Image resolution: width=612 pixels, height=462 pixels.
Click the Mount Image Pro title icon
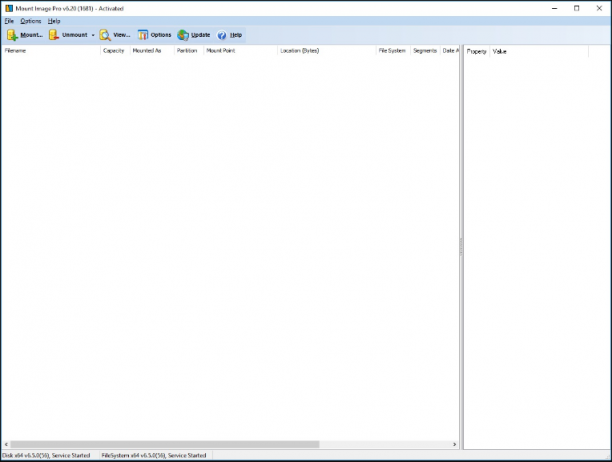pyautogui.click(x=9, y=8)
